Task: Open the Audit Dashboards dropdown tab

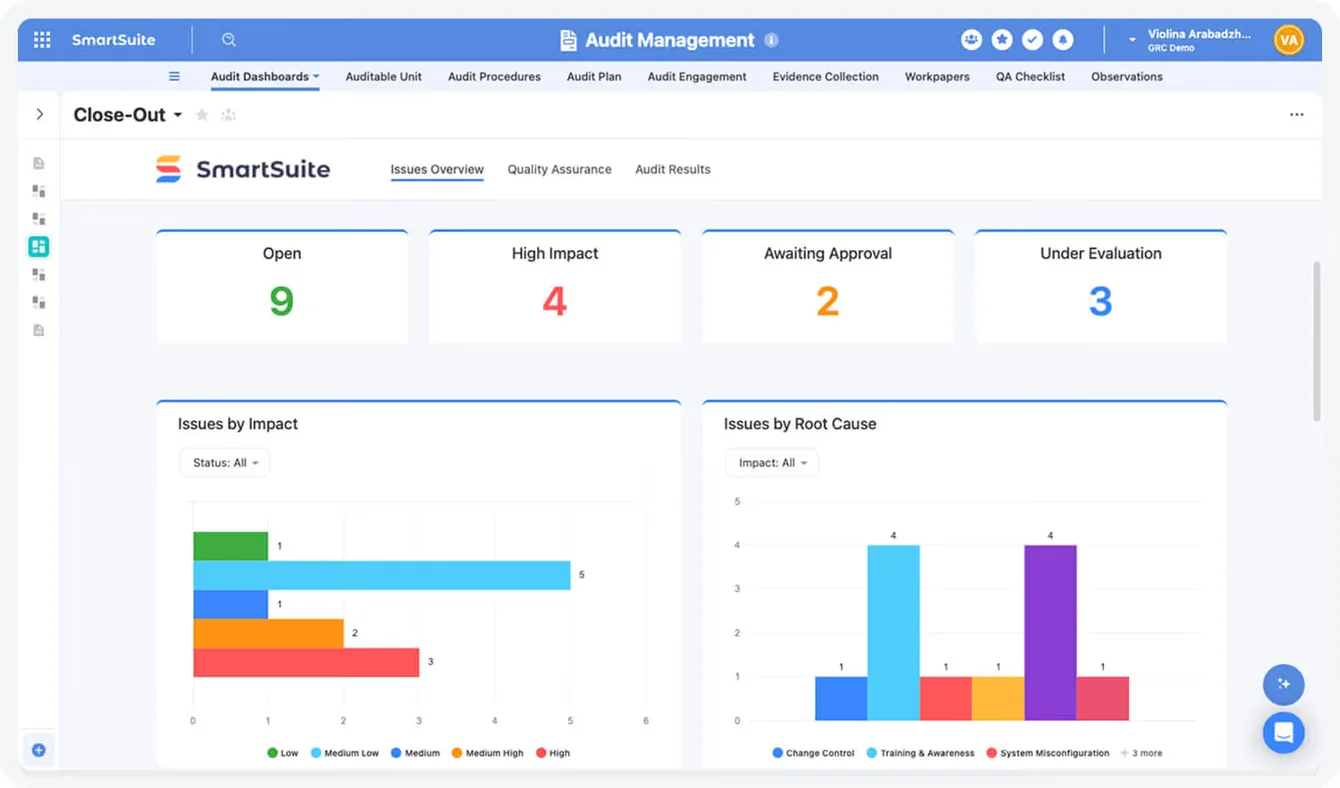Action: pos(265,76)
